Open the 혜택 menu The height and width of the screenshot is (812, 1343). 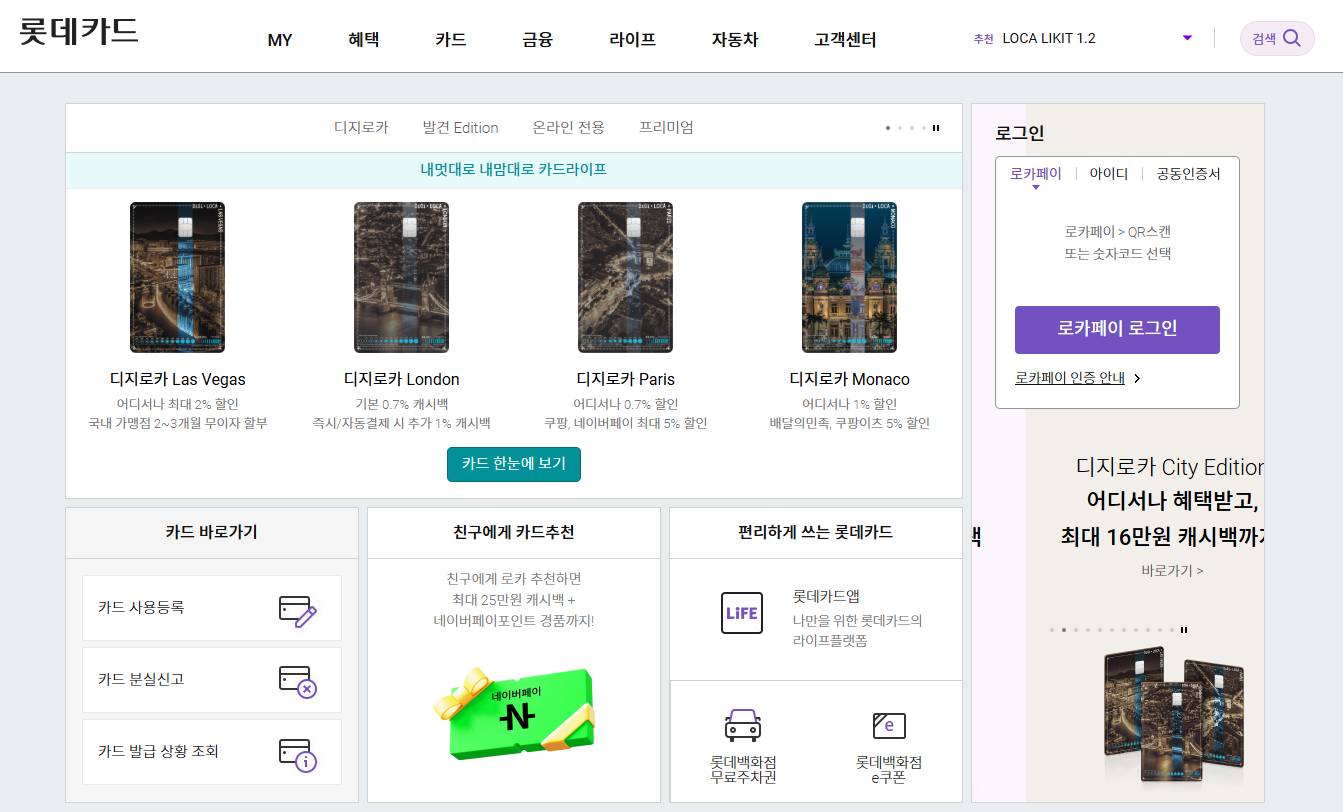tap(364, 40)
